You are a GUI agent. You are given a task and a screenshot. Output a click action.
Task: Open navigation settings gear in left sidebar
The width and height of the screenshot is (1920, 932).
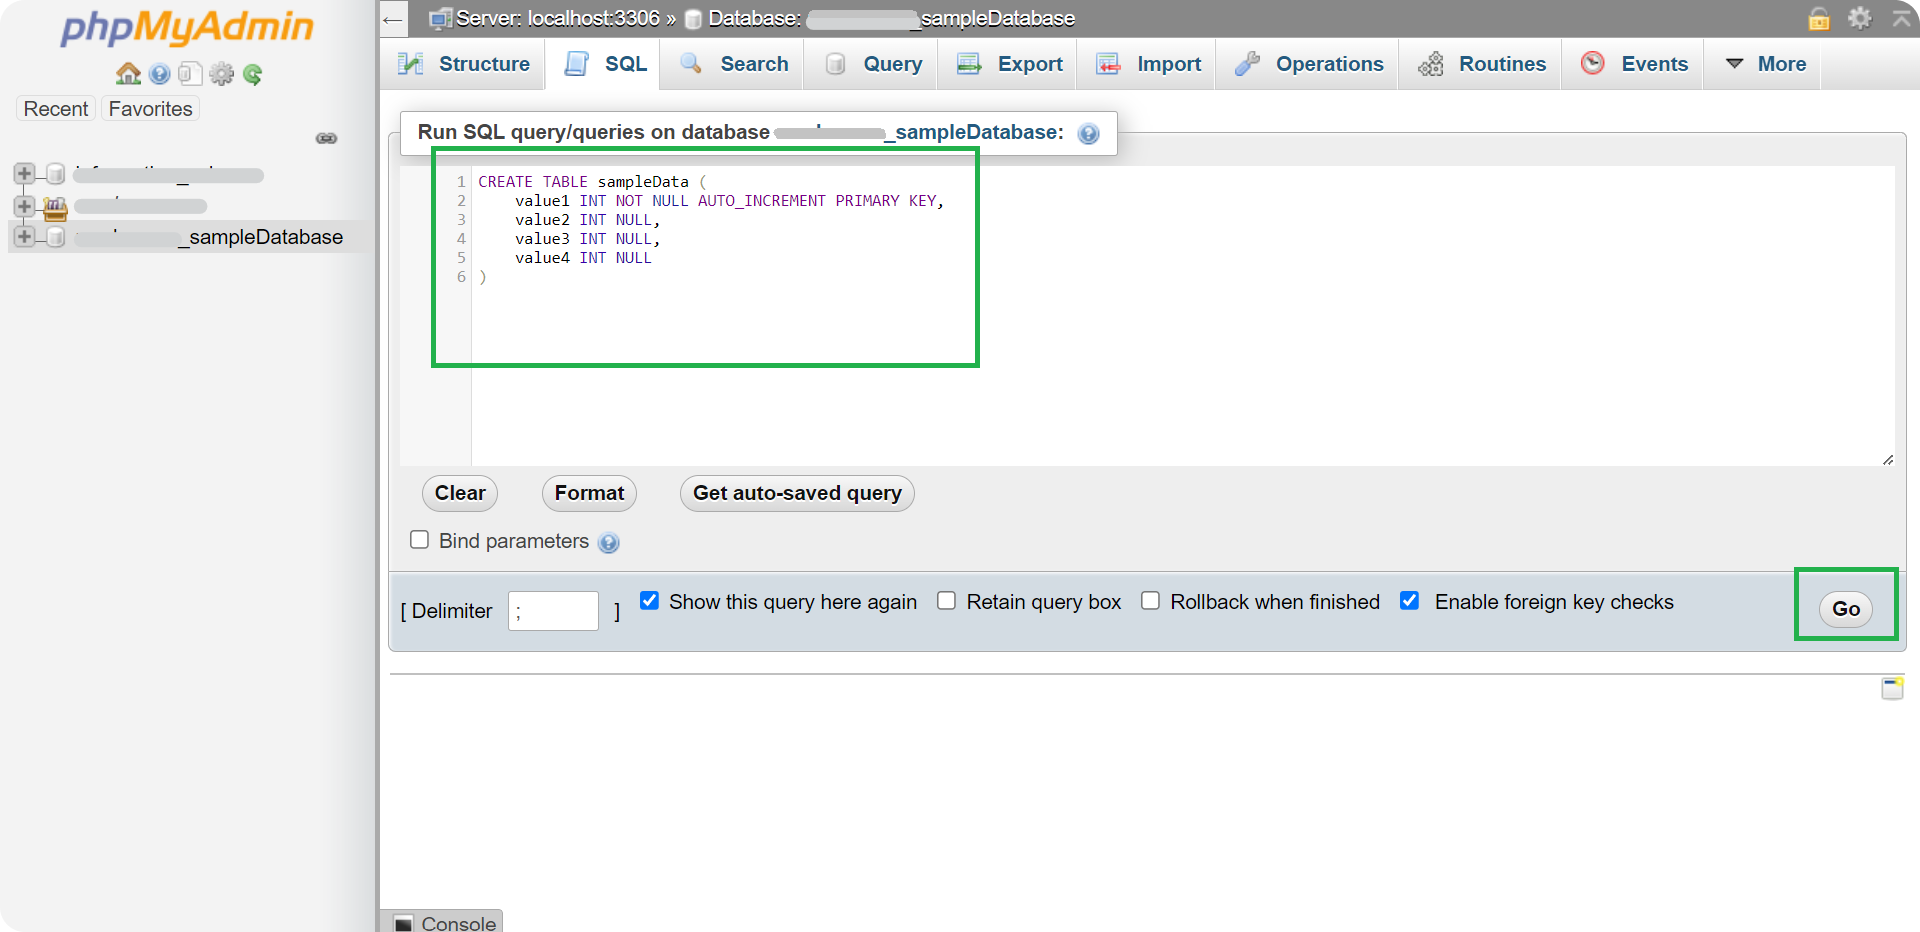pyautogui.click(x=221, y=74)
